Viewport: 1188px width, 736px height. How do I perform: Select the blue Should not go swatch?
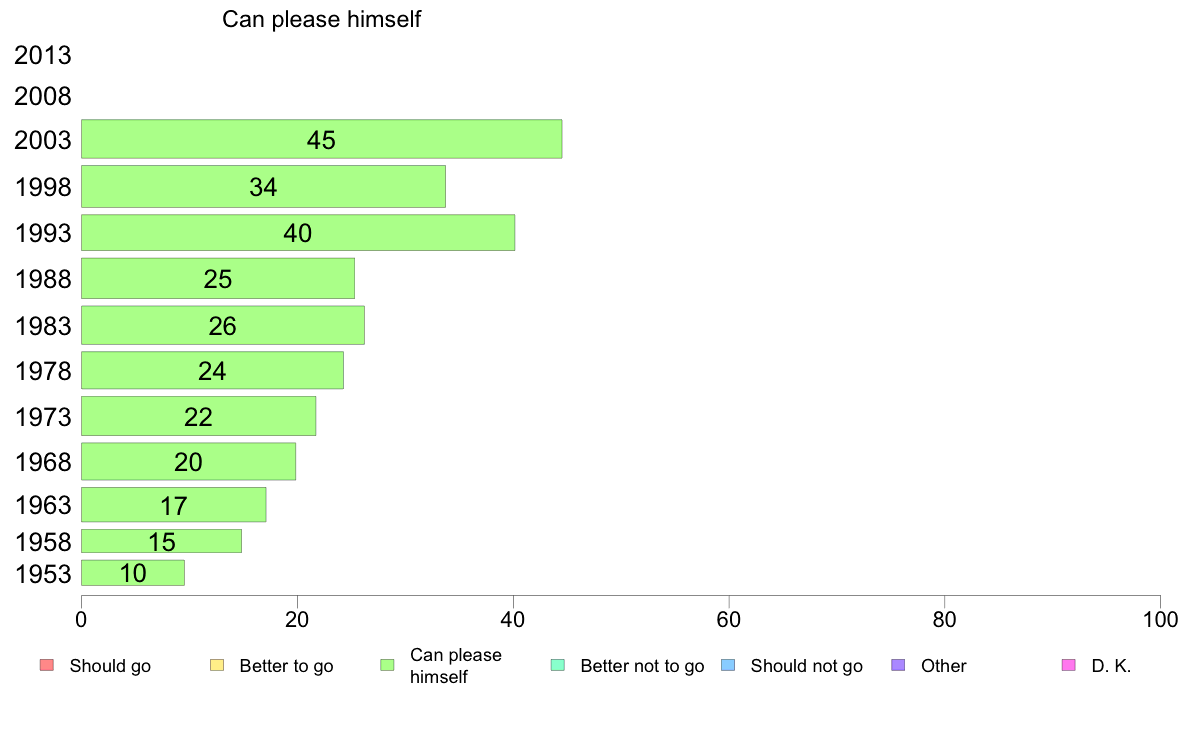[728, 666]
